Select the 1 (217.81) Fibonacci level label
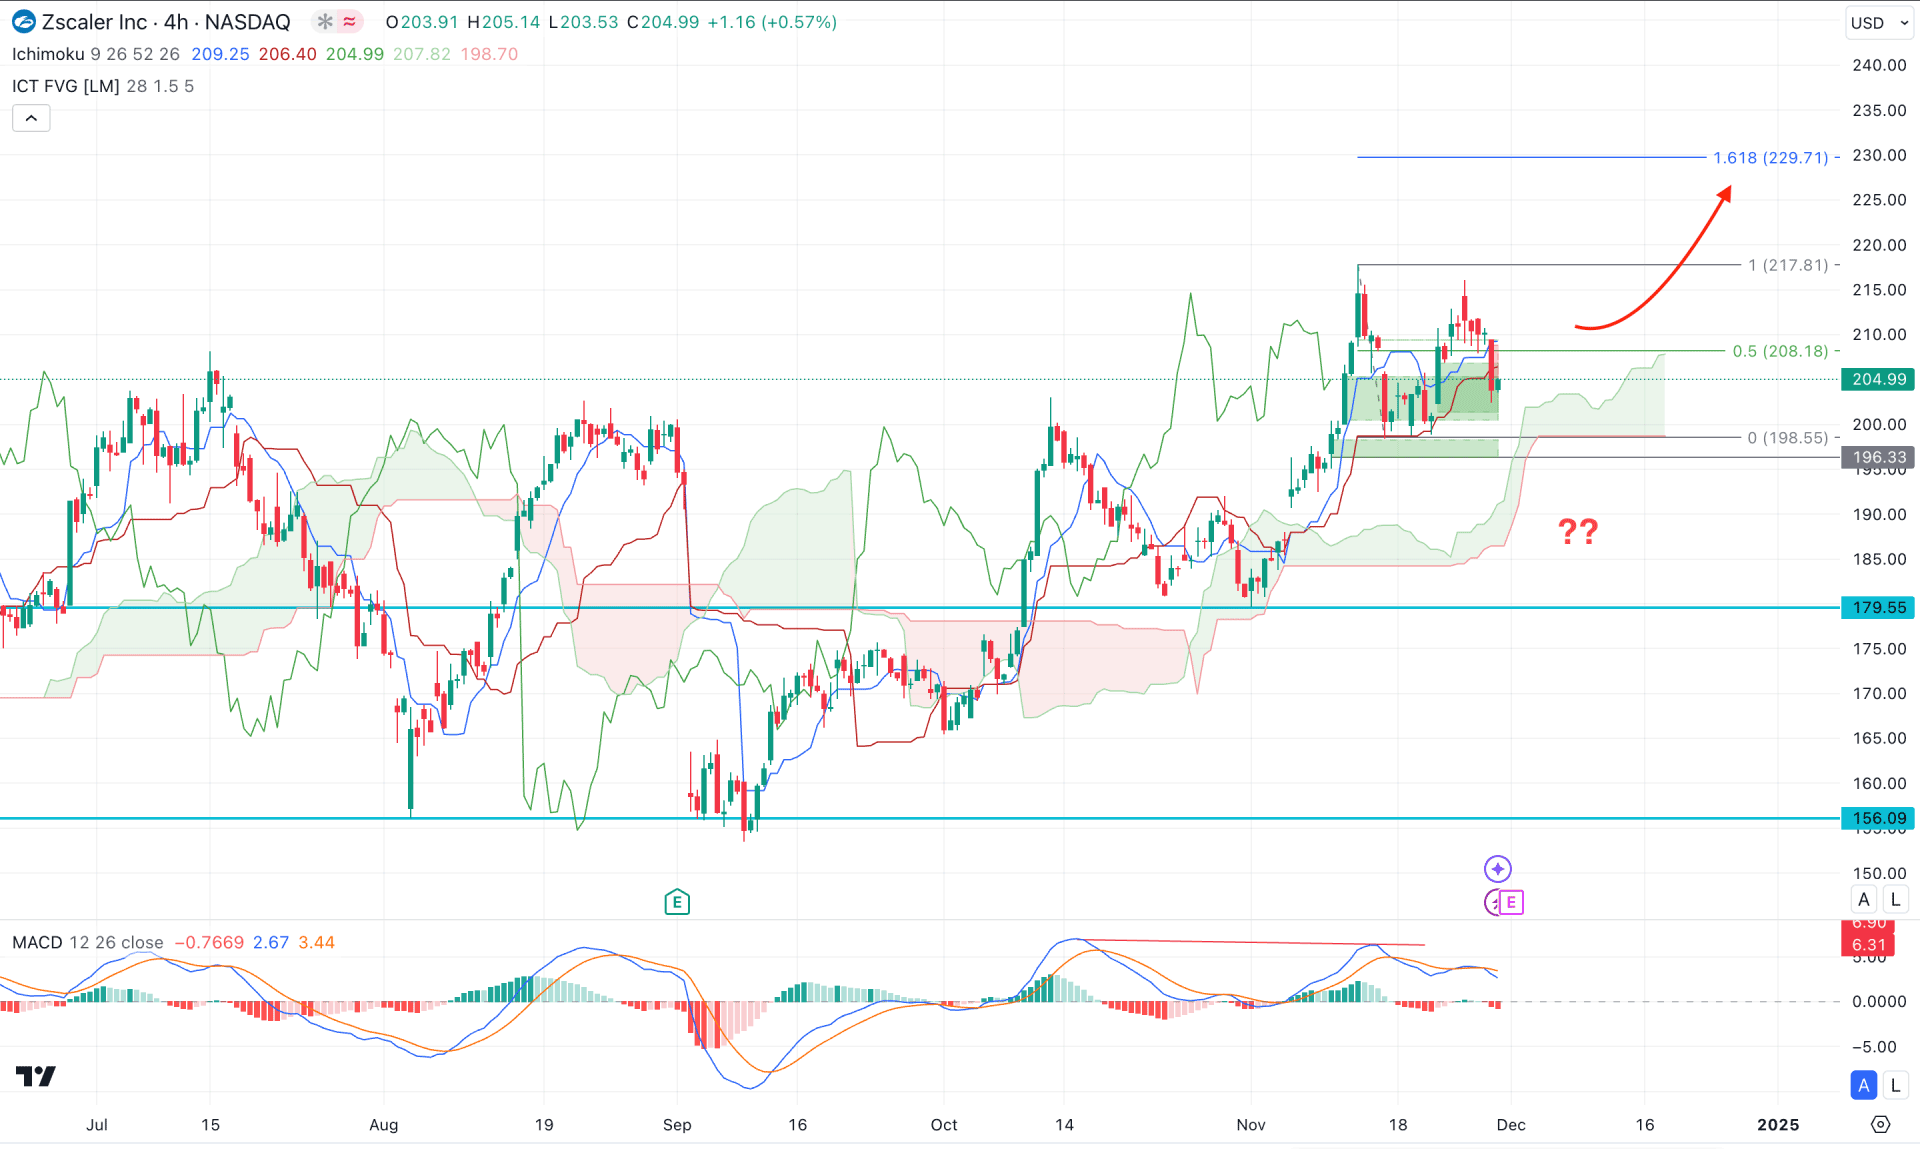The image size is (1920, 1149). click(1788, 265)
